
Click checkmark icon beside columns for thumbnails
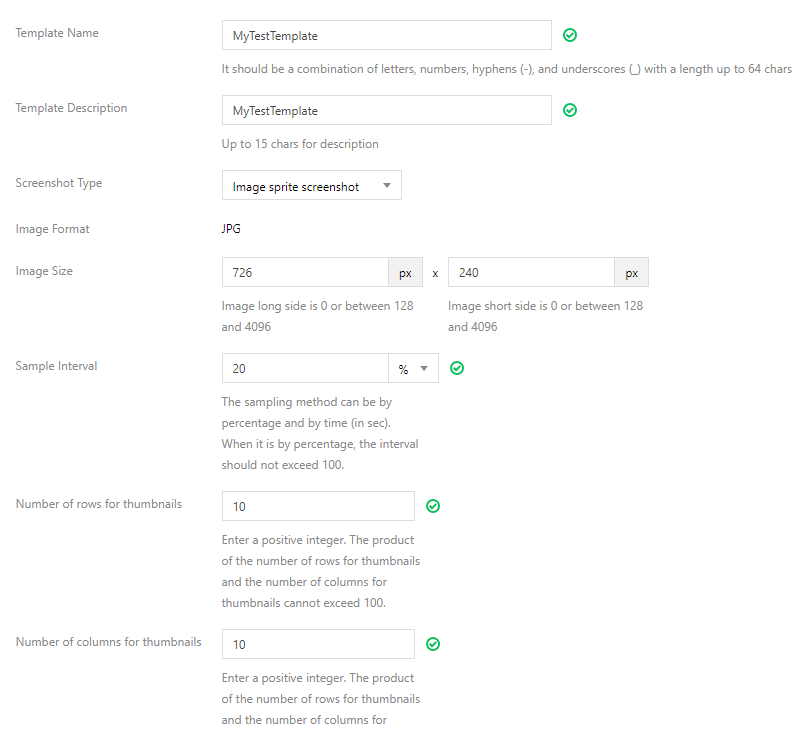[x=433, y=644]
